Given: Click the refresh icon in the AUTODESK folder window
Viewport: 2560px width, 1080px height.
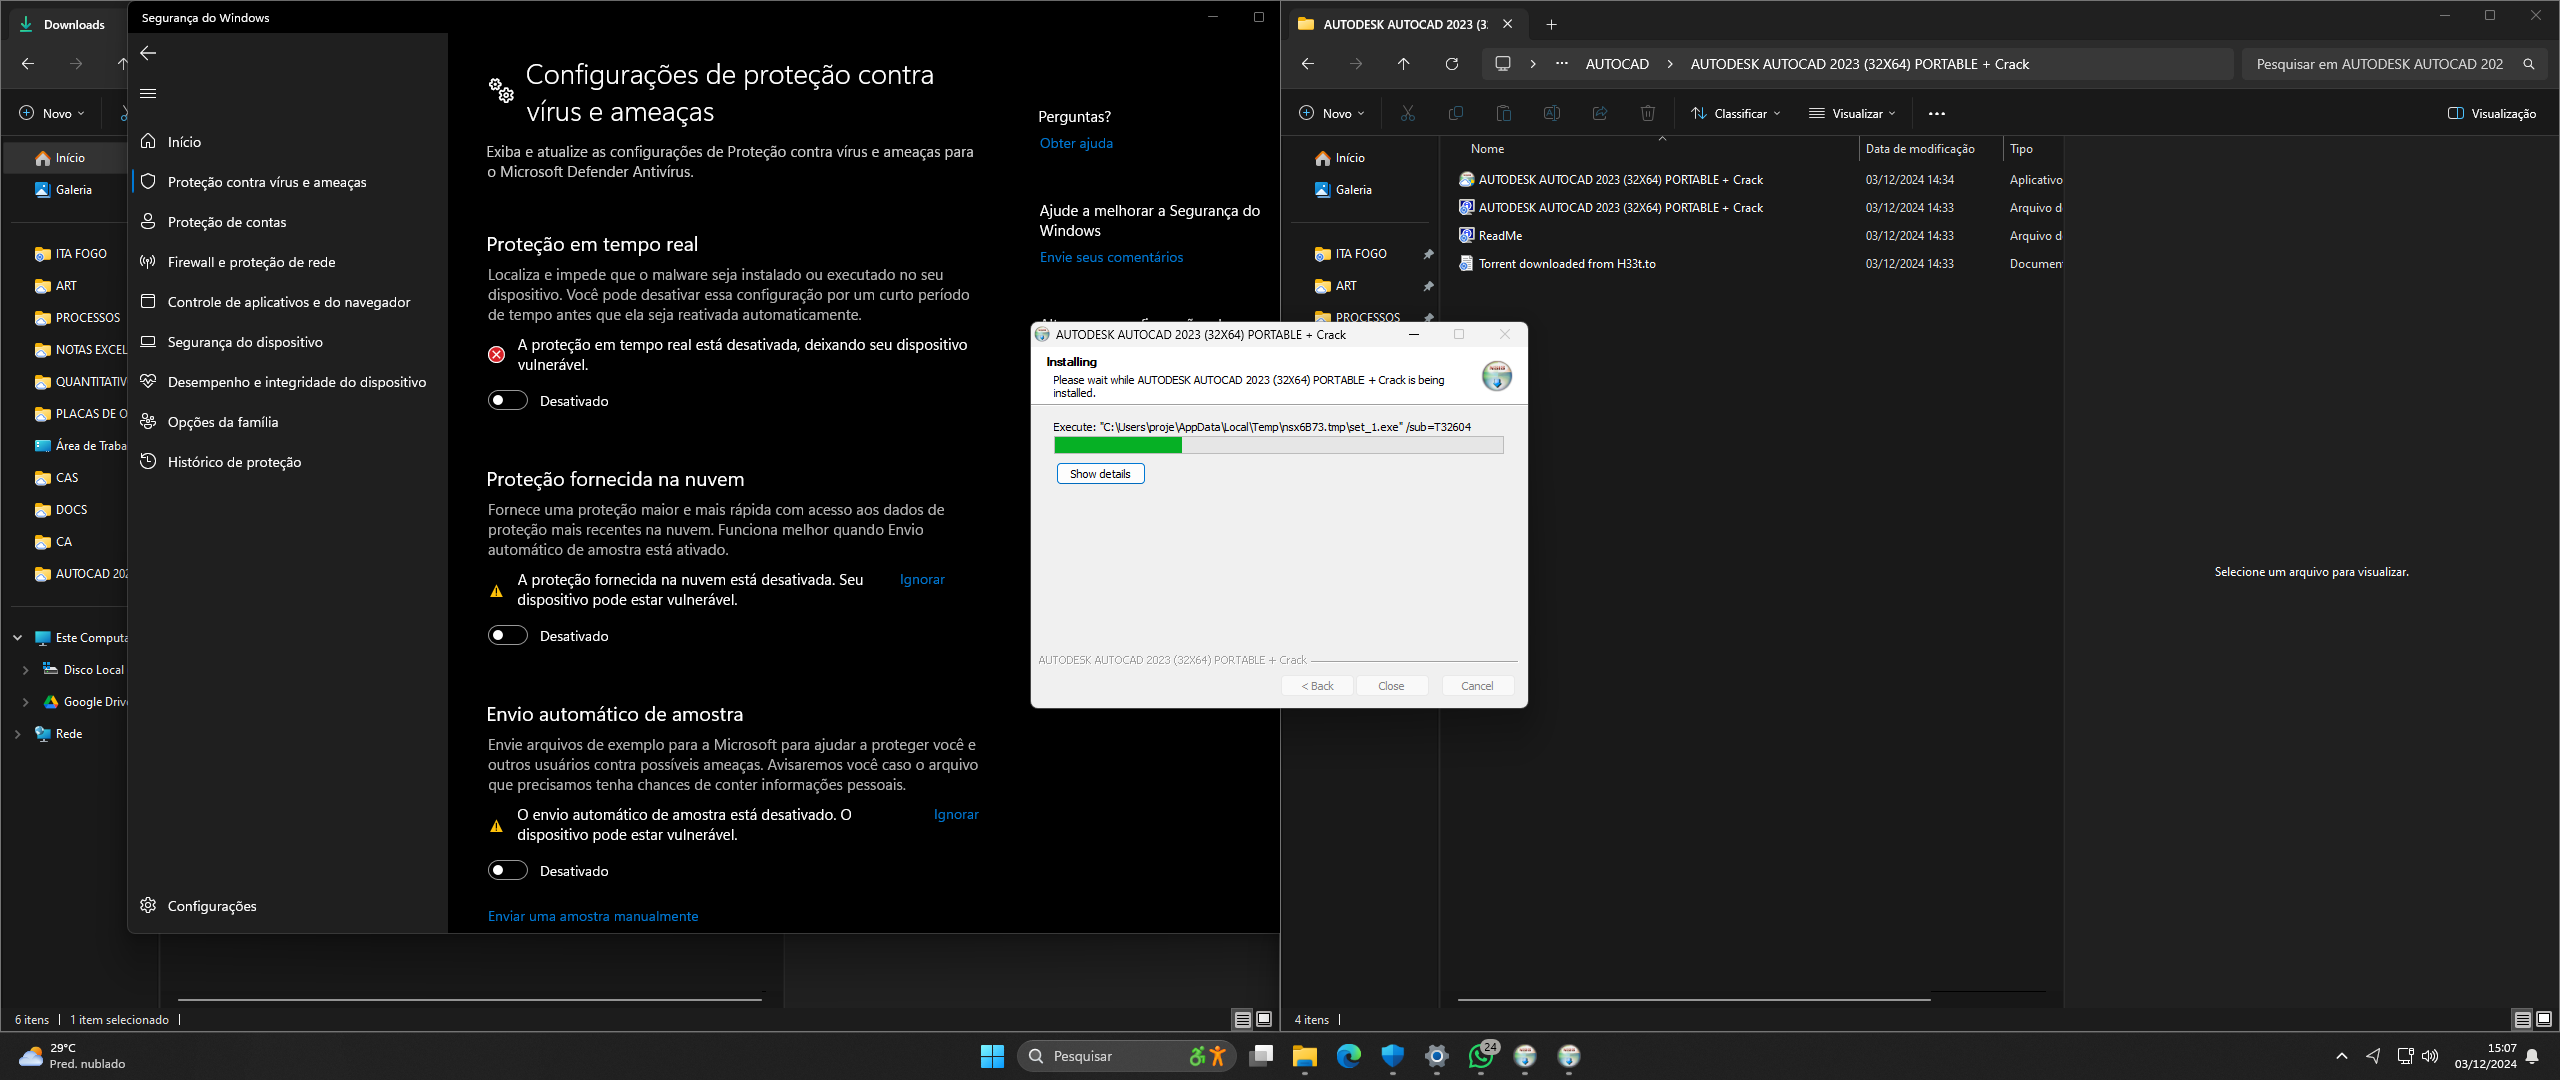Looking at the screenshot, I should [x=1451, y=64].
